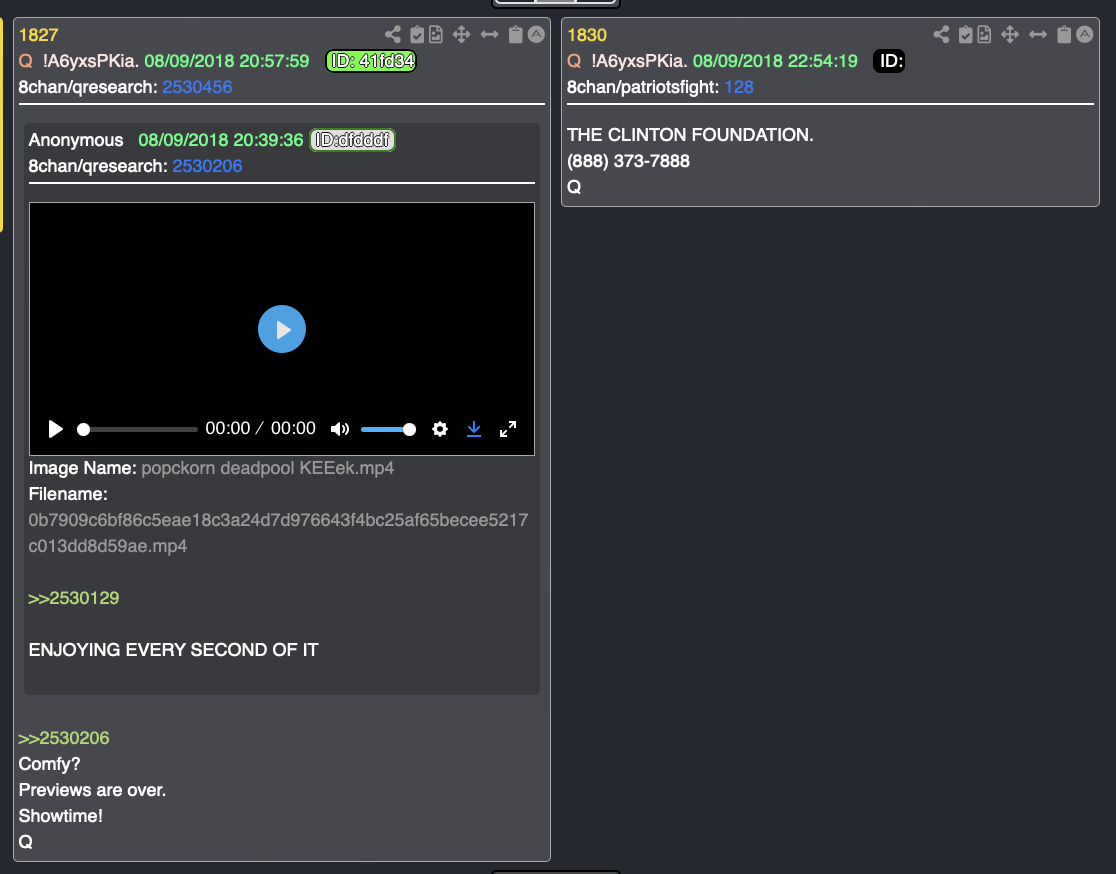Click the video time display 00:00 / 00:00
1116x874 pixels.
[x=260, y=428]
